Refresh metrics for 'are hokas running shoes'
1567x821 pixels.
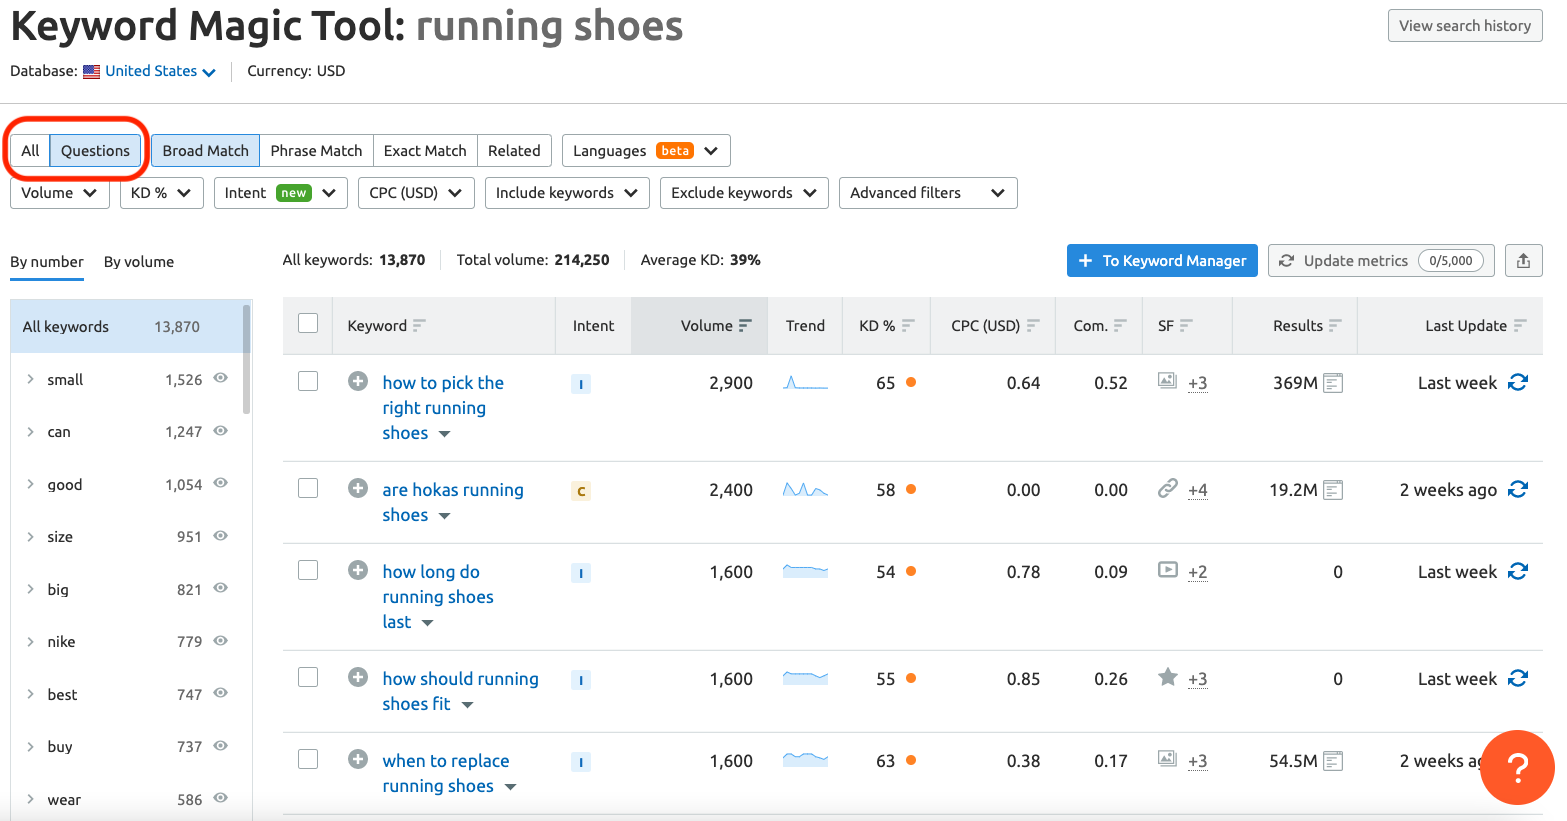[x=1518, y=489]
